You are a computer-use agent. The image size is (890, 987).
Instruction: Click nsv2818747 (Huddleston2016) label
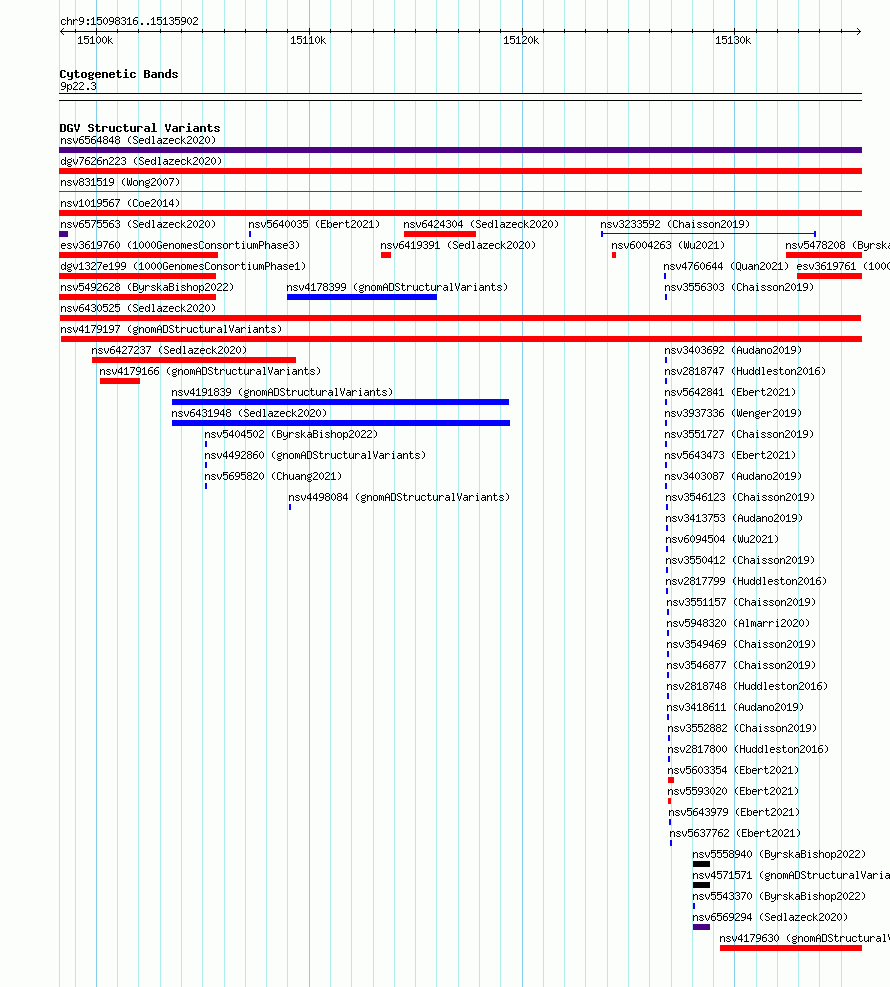point(745,371)
